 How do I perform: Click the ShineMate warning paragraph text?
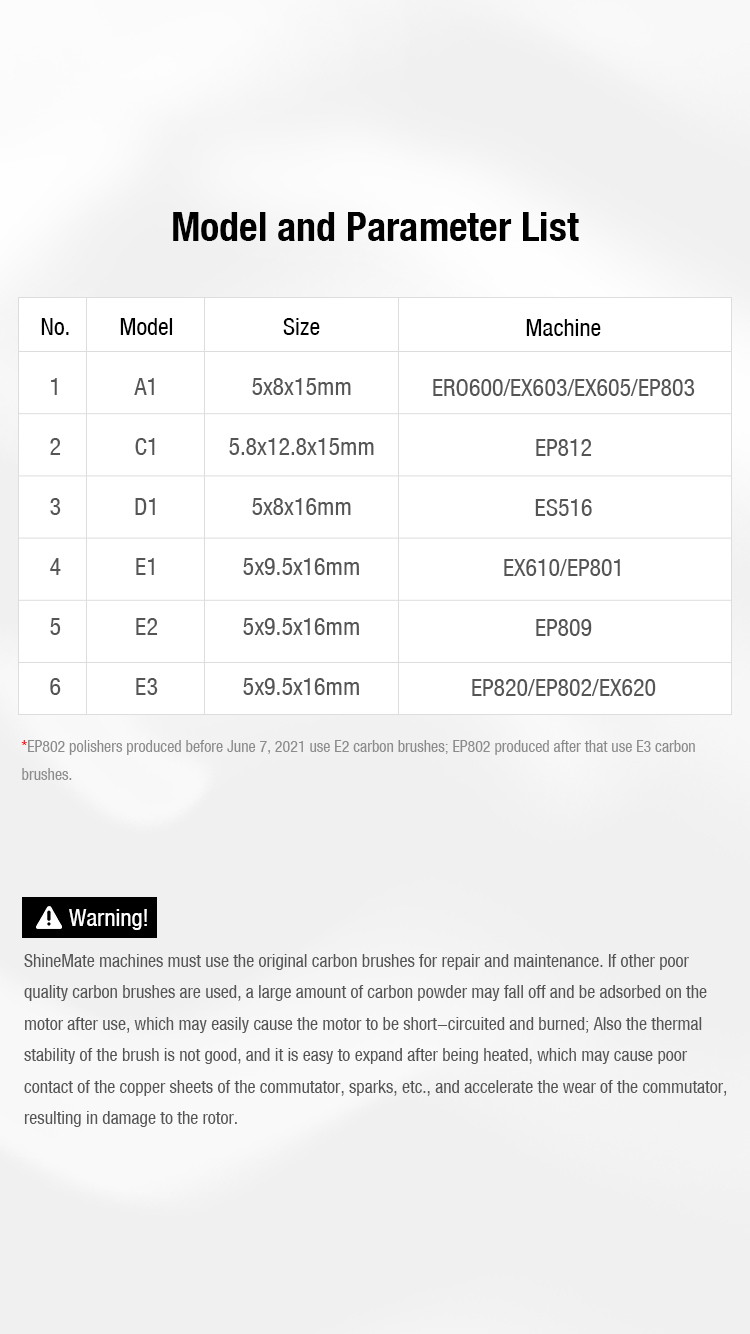(375, 1039)
